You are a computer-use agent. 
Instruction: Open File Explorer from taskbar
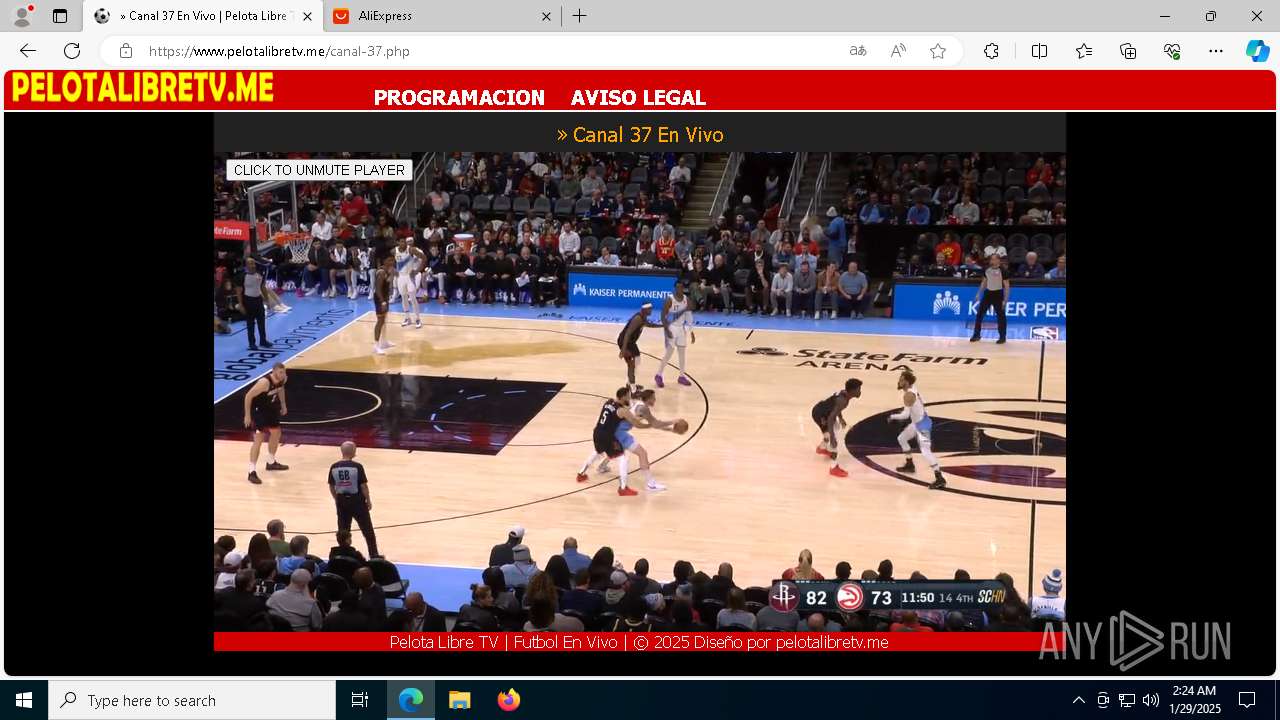click(459, 700)
